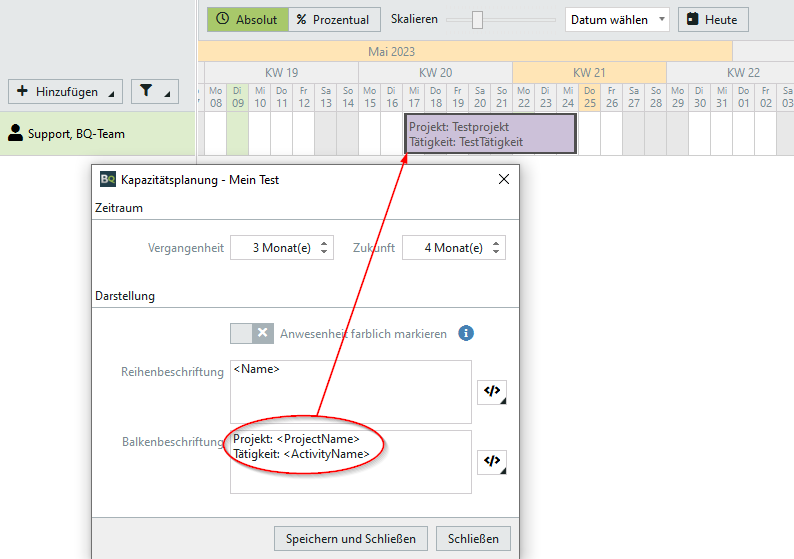The width and height of the screenshot is (794, 559).
Task: Click the BQ logo in dialog title
Action: click(108, 180)
